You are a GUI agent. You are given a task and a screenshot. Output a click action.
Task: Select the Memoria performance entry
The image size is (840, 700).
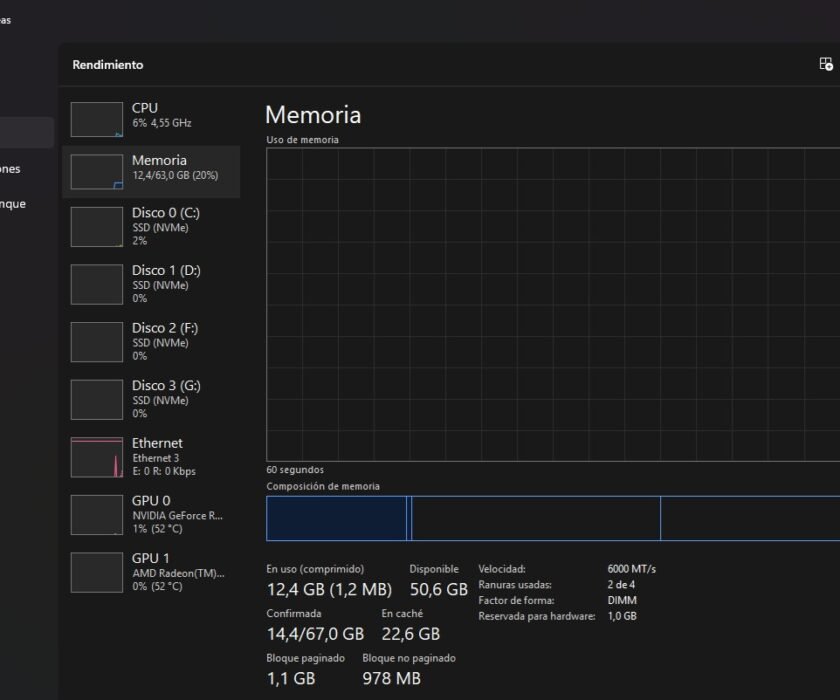pos(151,171)
